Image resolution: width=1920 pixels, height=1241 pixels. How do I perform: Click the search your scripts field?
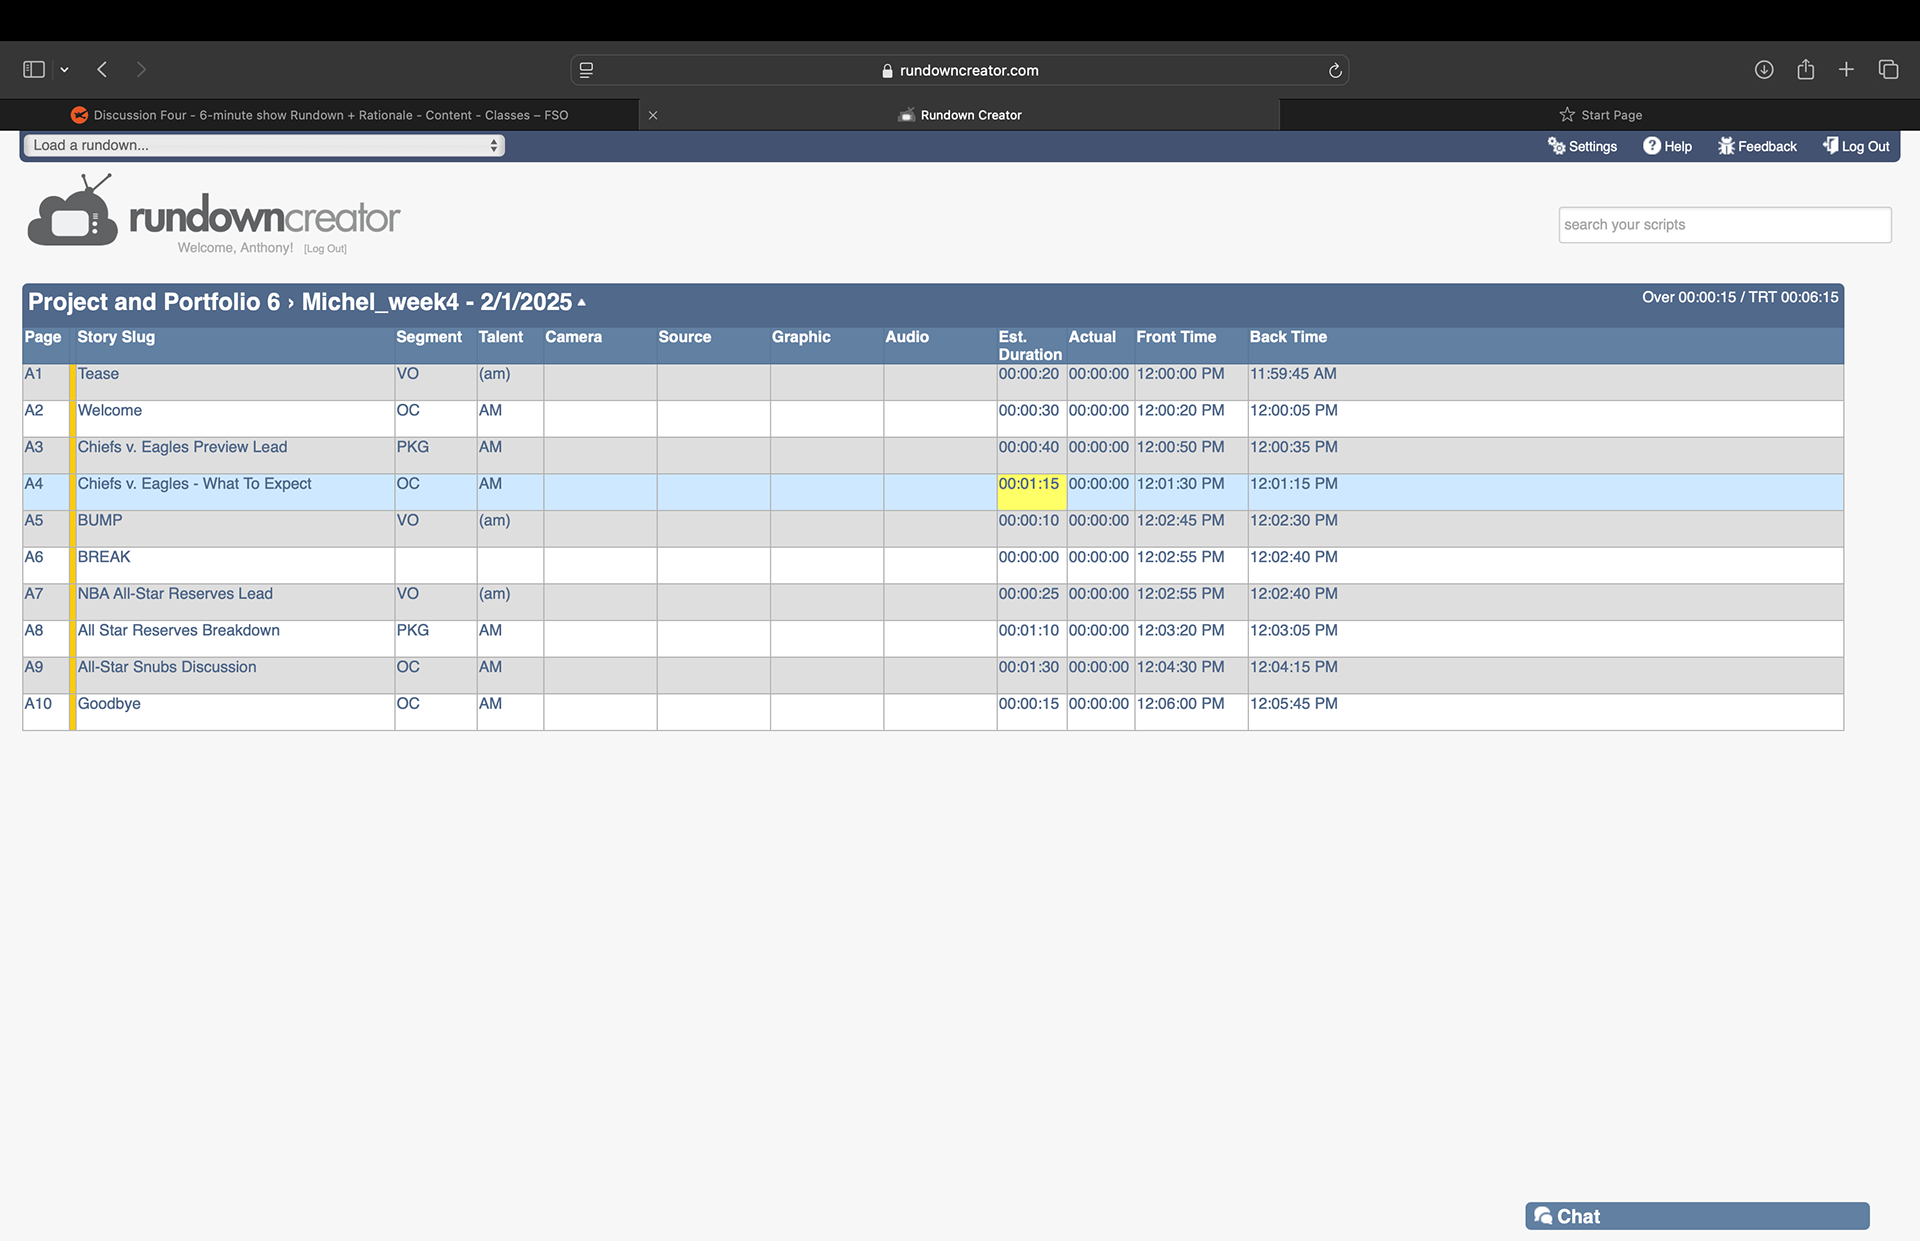coord(1724,225)
